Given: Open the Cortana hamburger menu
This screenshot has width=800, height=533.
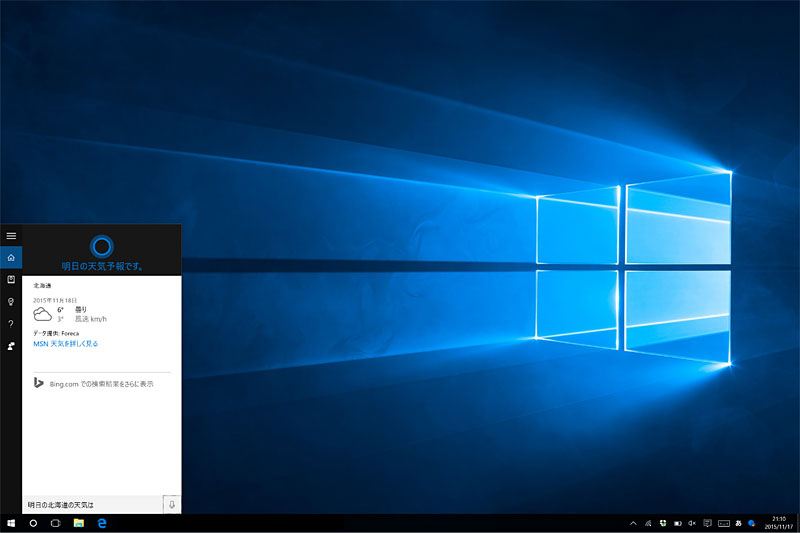Looking at the screenshot, I should (x=11, y=236).
